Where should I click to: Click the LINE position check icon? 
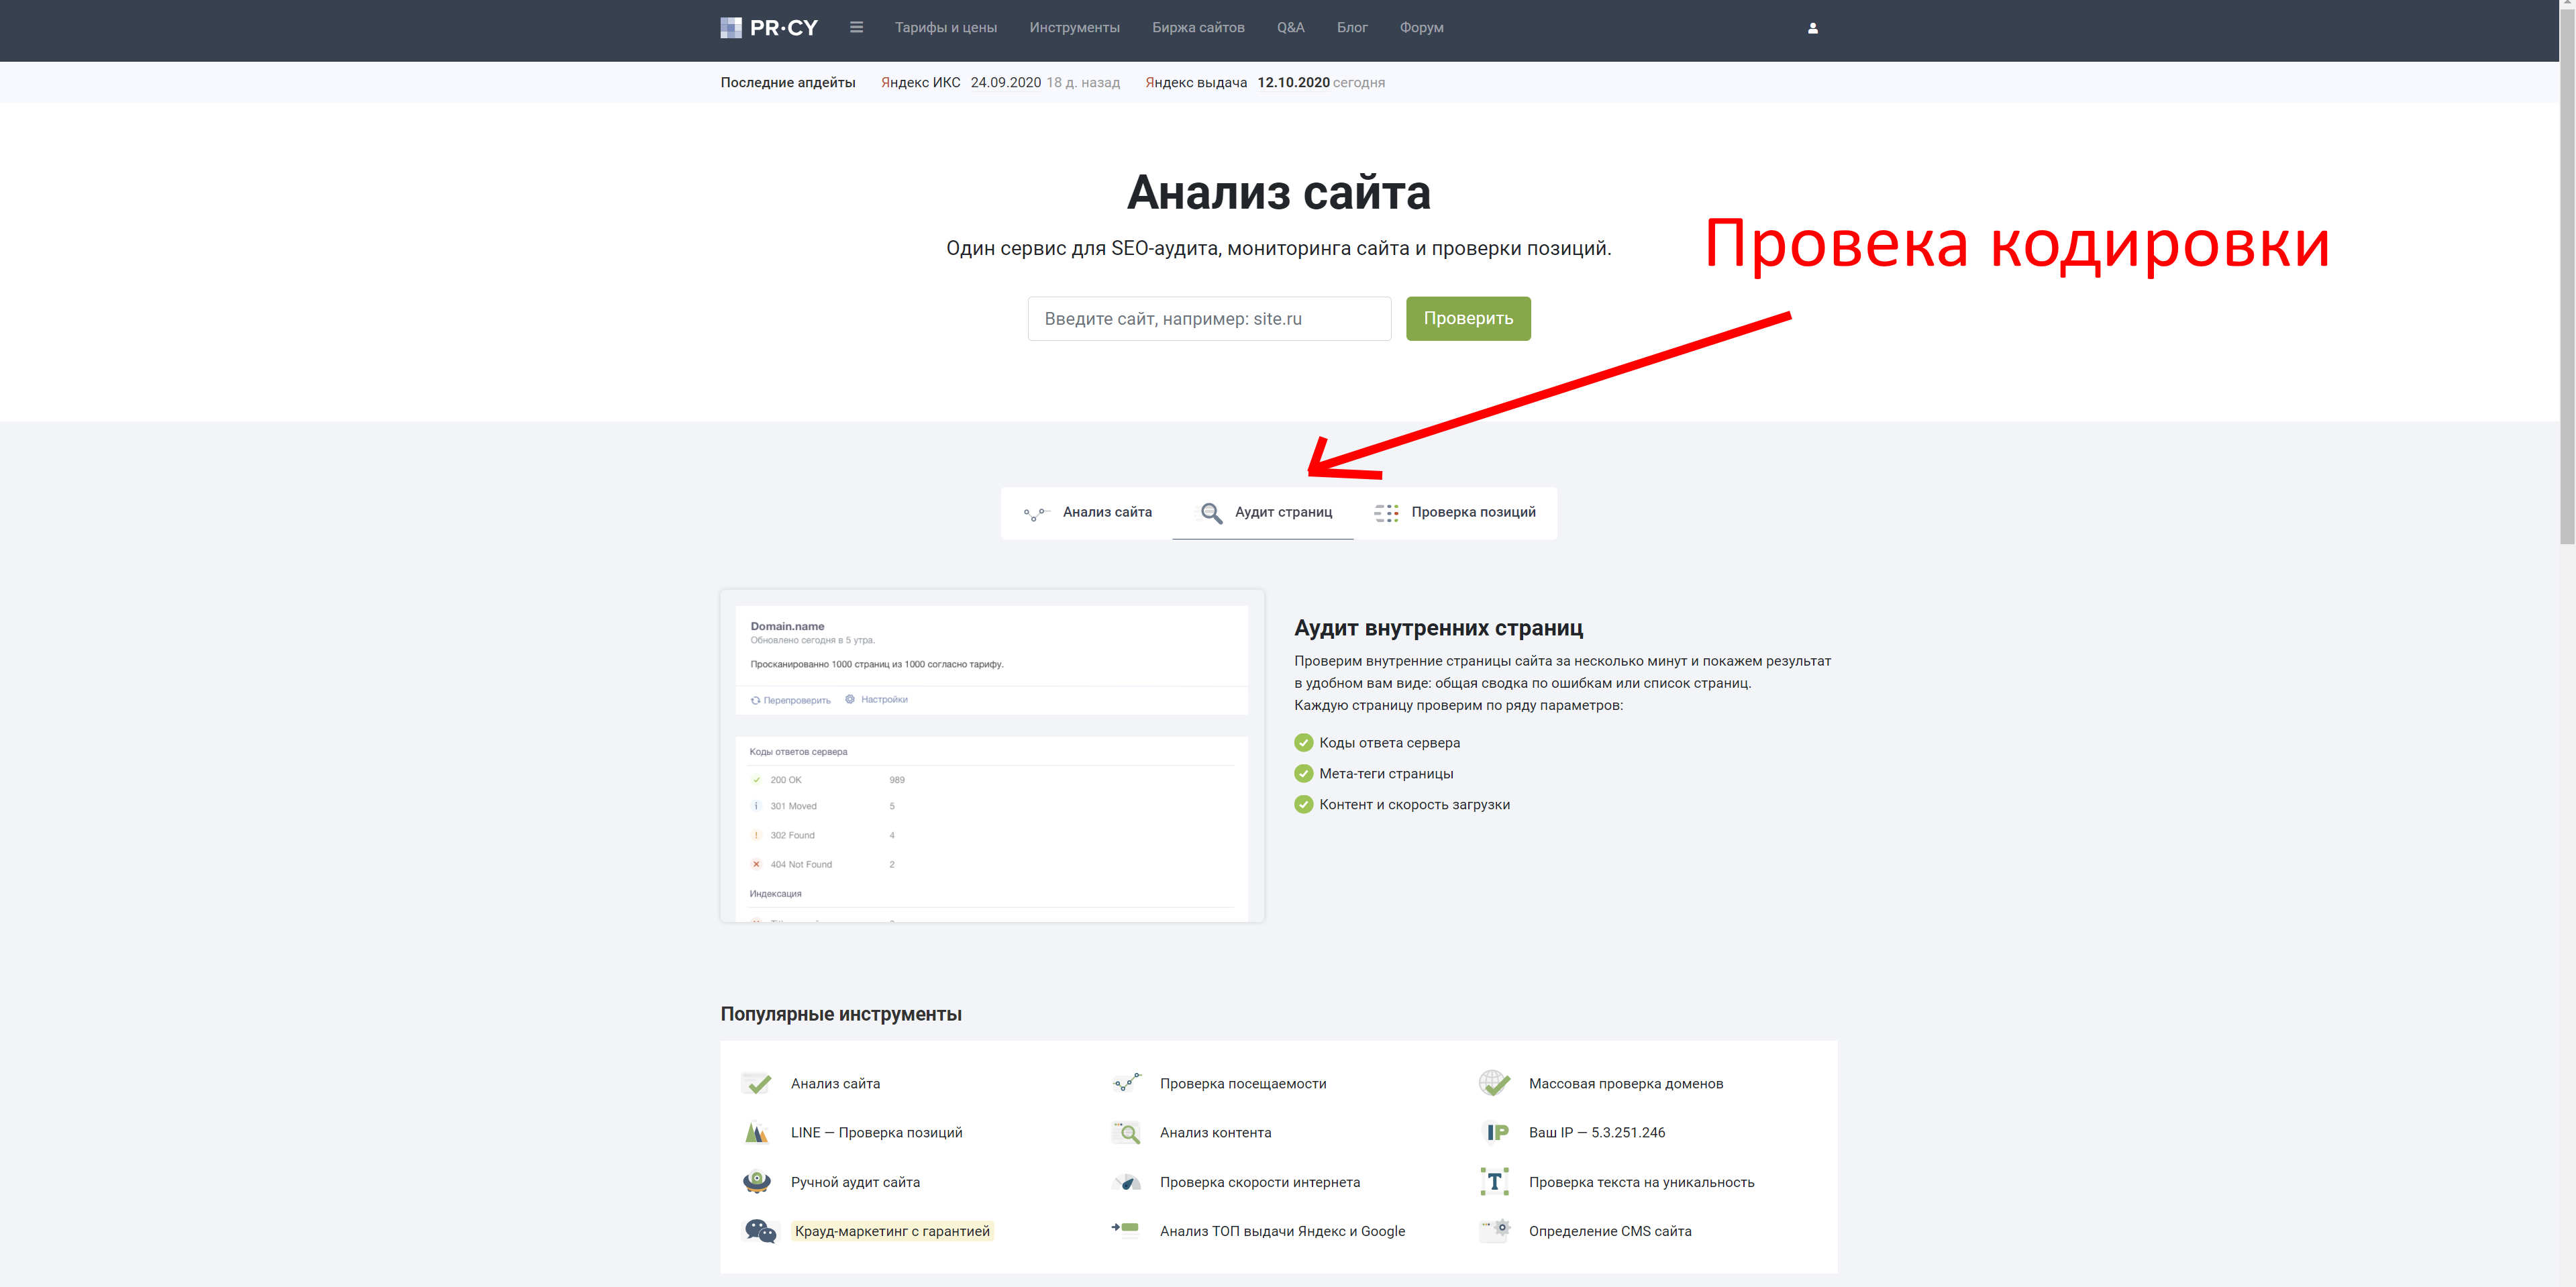click(757, 1132)
